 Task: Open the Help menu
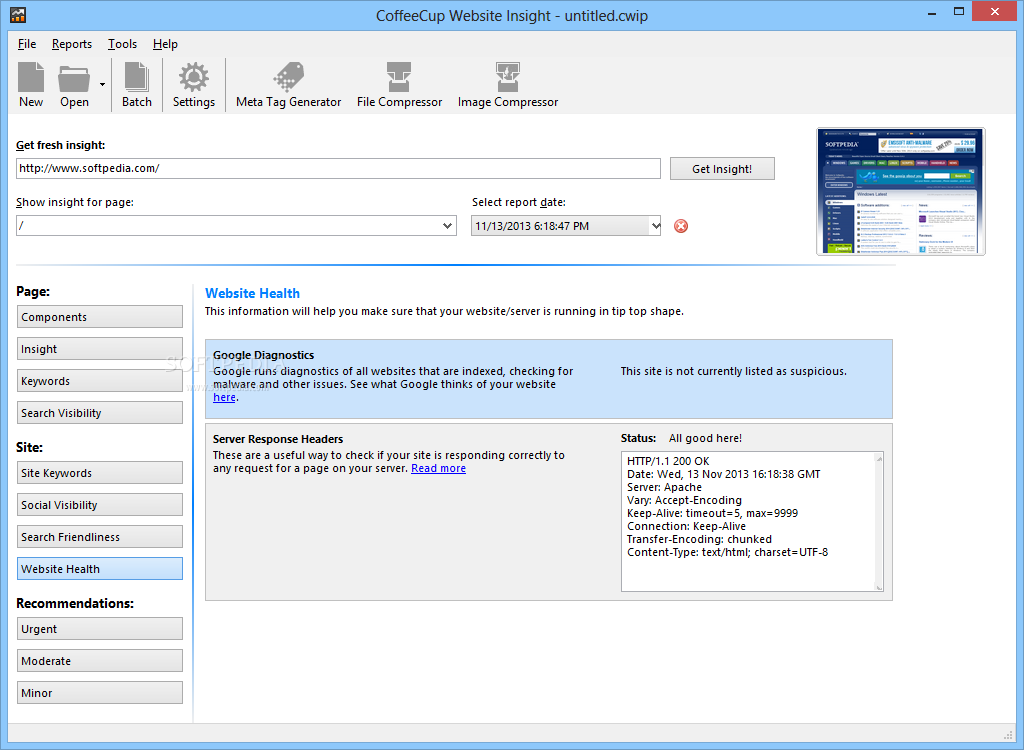(x=165, y=44)
